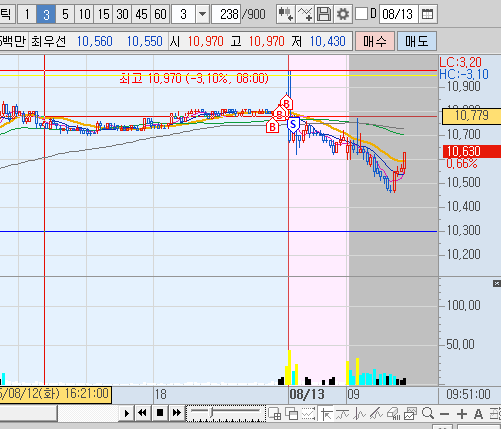Click the save chart floppy disk icon
The width and height of the screenshot is (501, 429).
(324, 14)
